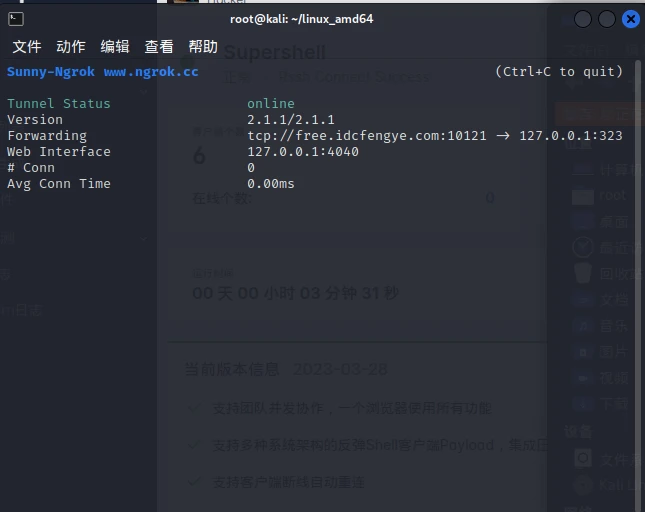This screenshot has width=645, height=512.
Task: Click the '(Ctrl+C to quit)' hint text
Action: [x=559, y=72]
